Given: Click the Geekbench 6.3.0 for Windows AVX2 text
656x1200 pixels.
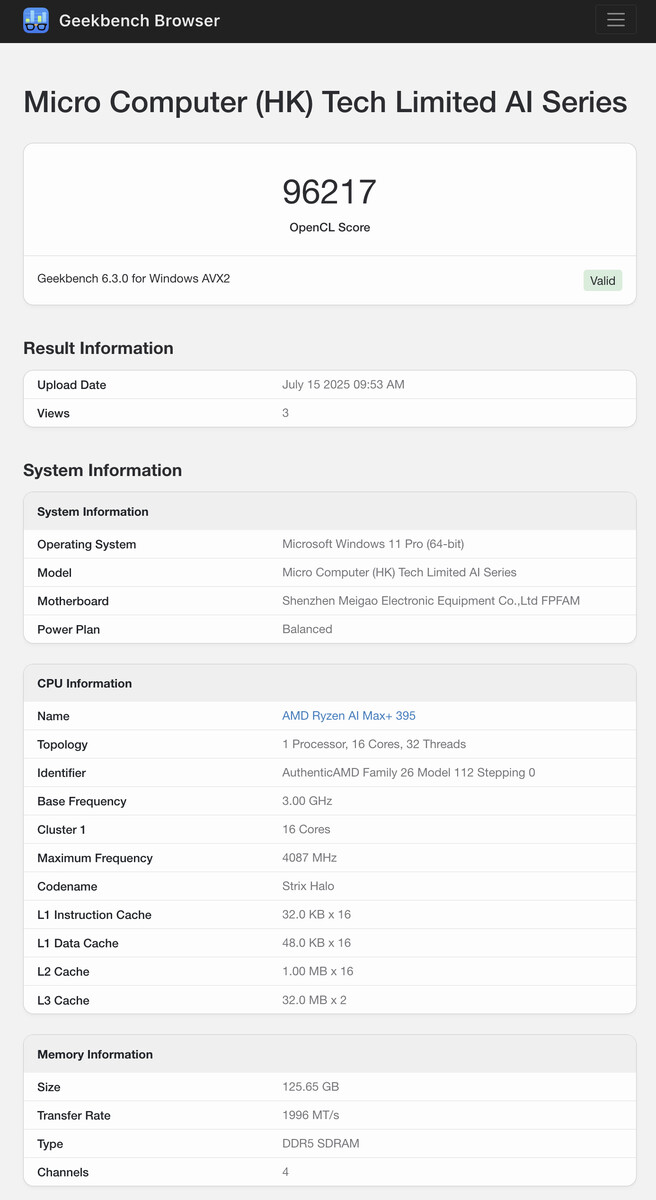Looking at the screenshot, I should coord(134,278).
